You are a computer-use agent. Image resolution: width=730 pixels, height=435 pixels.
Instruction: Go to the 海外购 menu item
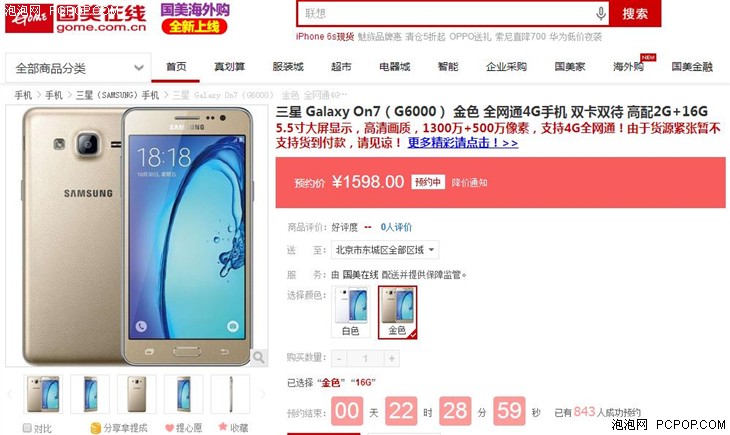click(628, 67)
